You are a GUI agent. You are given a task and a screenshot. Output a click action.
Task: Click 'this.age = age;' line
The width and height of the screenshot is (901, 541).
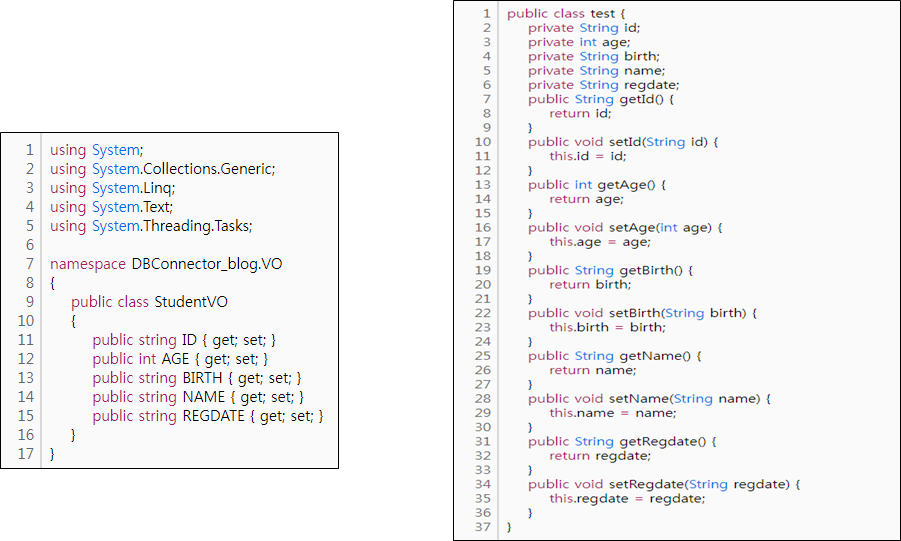coord(600,242)
